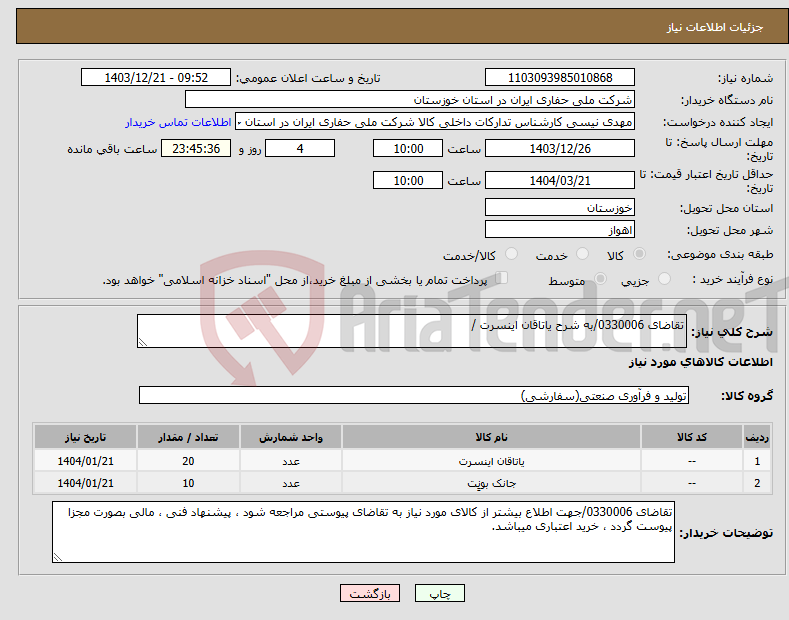The height and width of the screenshot is (620, 789).
Task: Click the توضیحات خریدار text area
Action: [x=363, y=532]
